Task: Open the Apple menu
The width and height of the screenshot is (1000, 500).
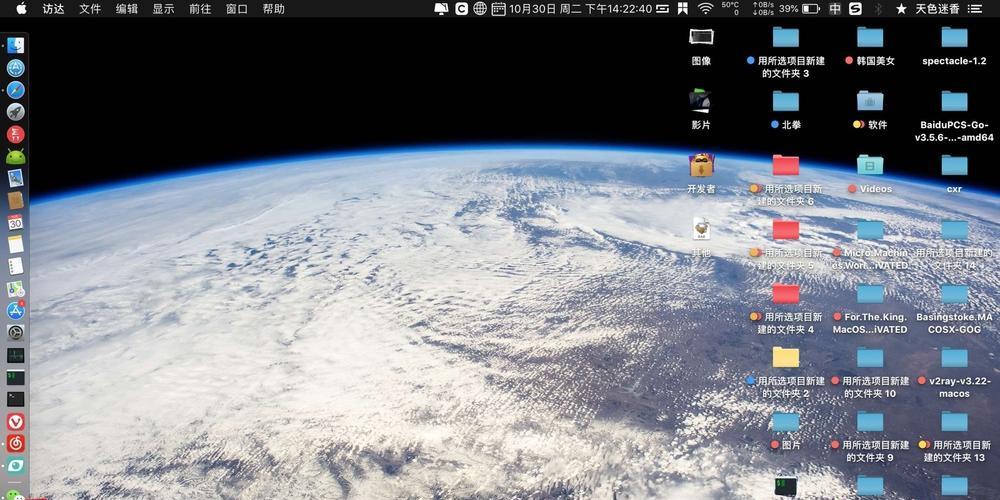Action: [22, 8]
